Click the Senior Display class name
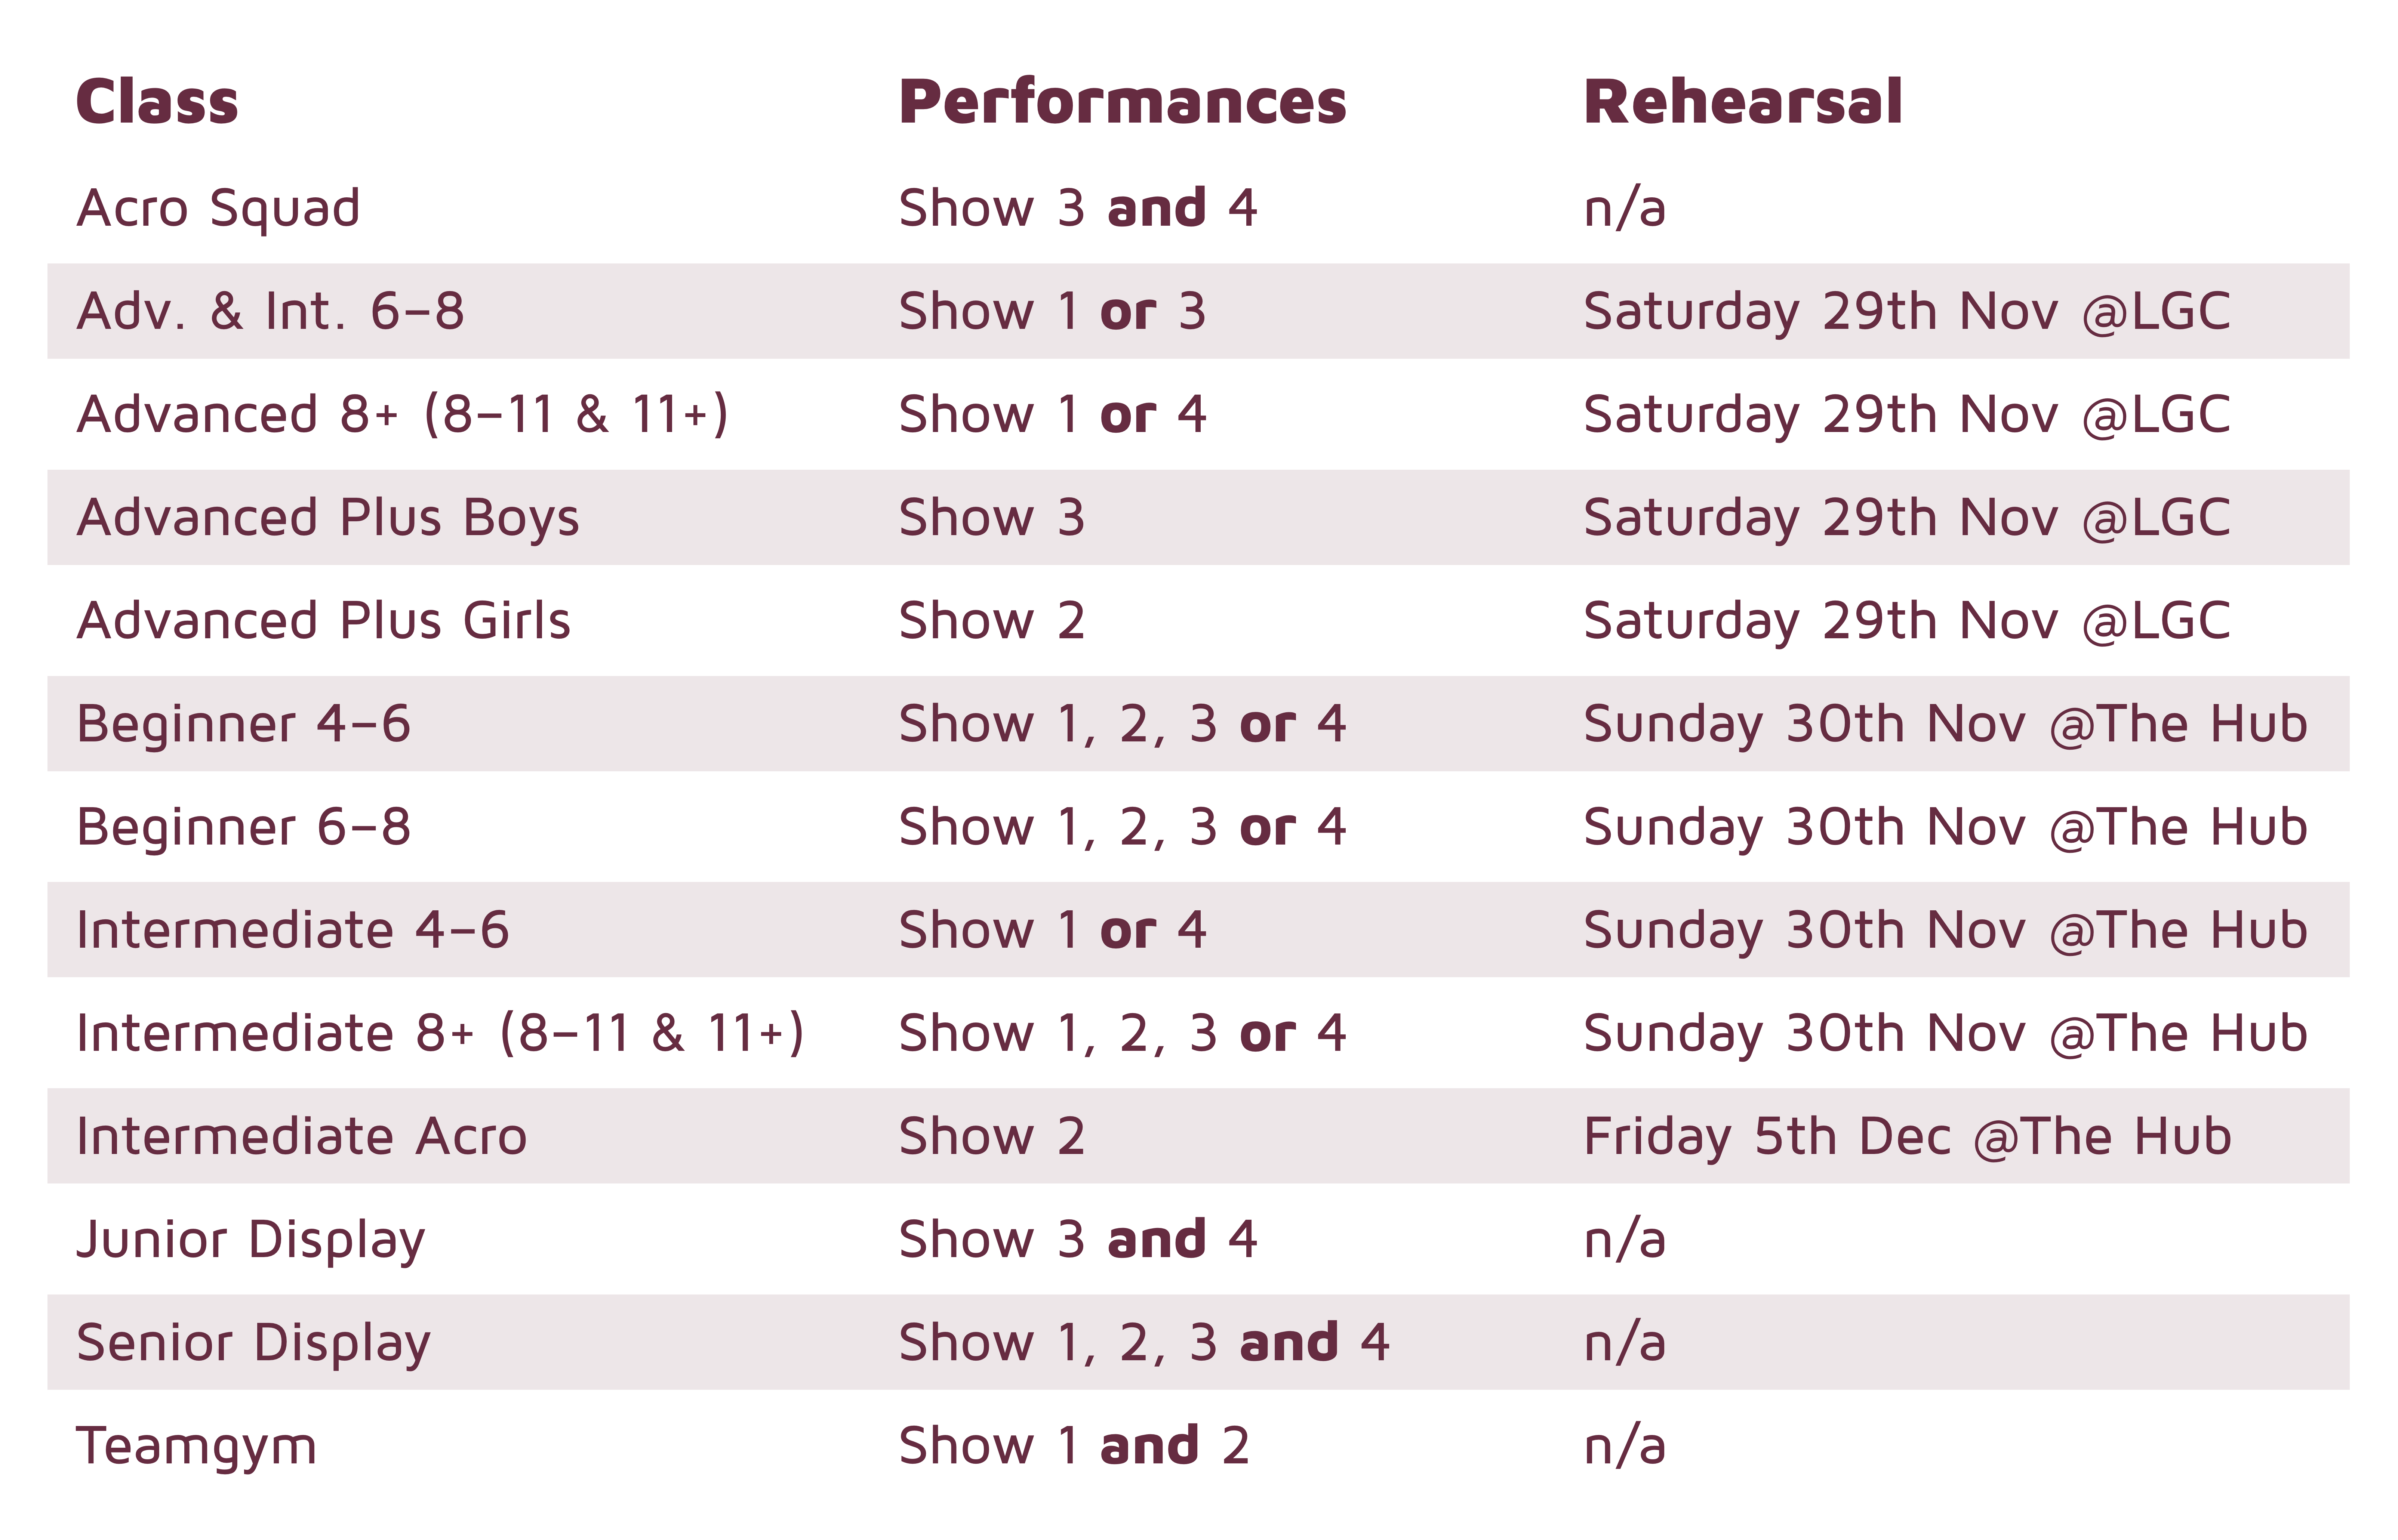The width and height of the screenshot is (2398, 1540). [253, 1343]
